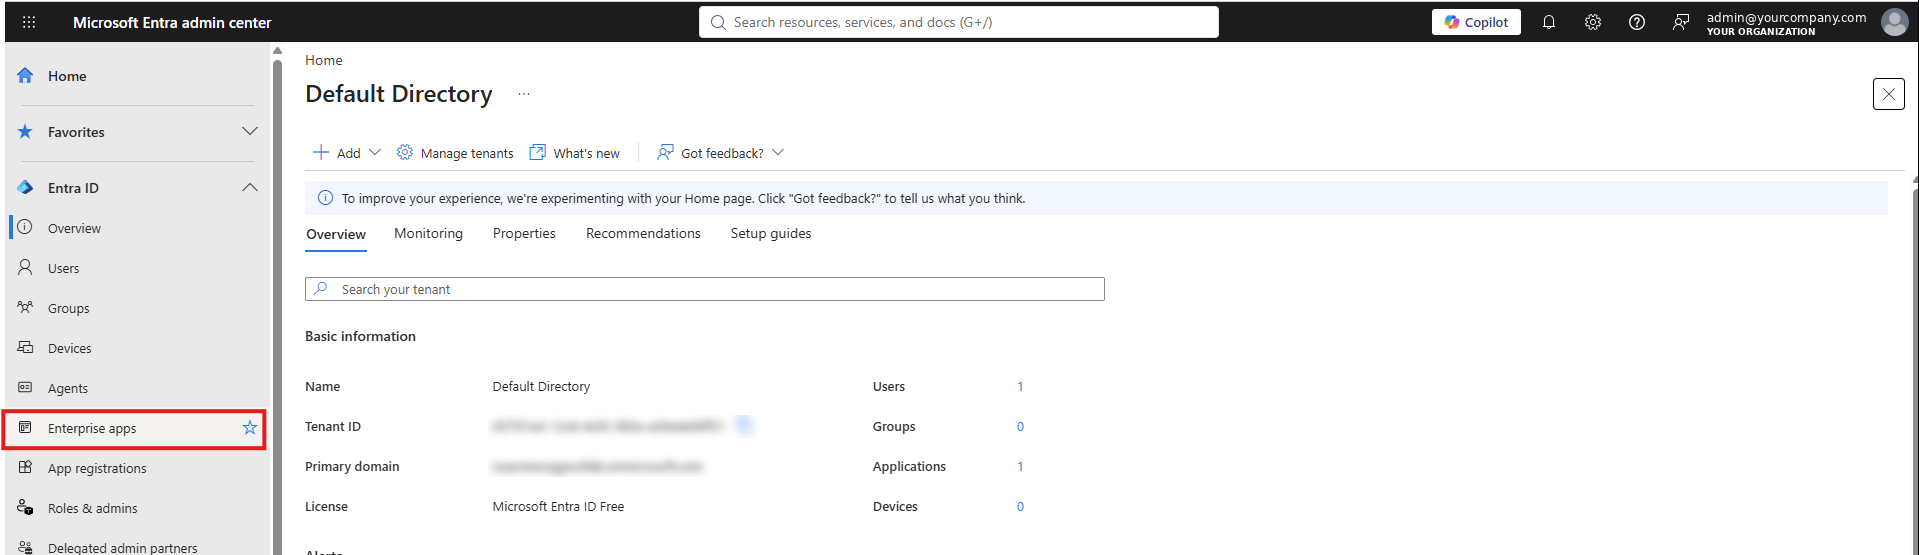Click the Microsoft Entra admin center title

click(x=172, y=22)
